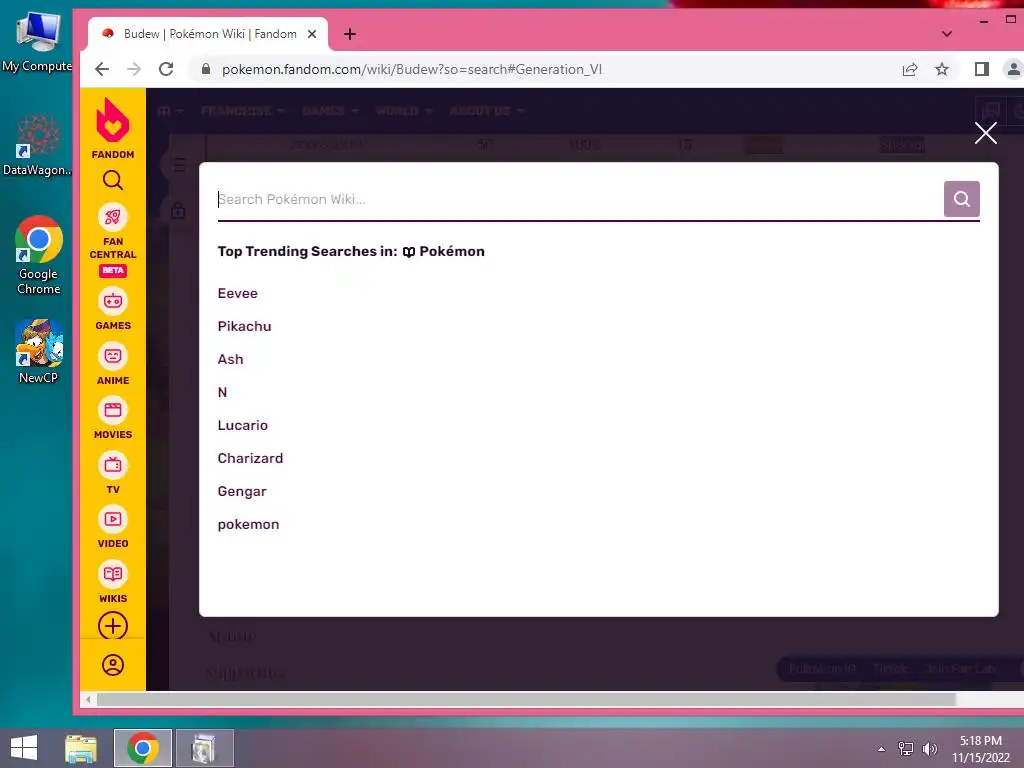Viewport: 1024px width, 768px height.
Task: Select trending search Lucario
Action: [242, 425]
